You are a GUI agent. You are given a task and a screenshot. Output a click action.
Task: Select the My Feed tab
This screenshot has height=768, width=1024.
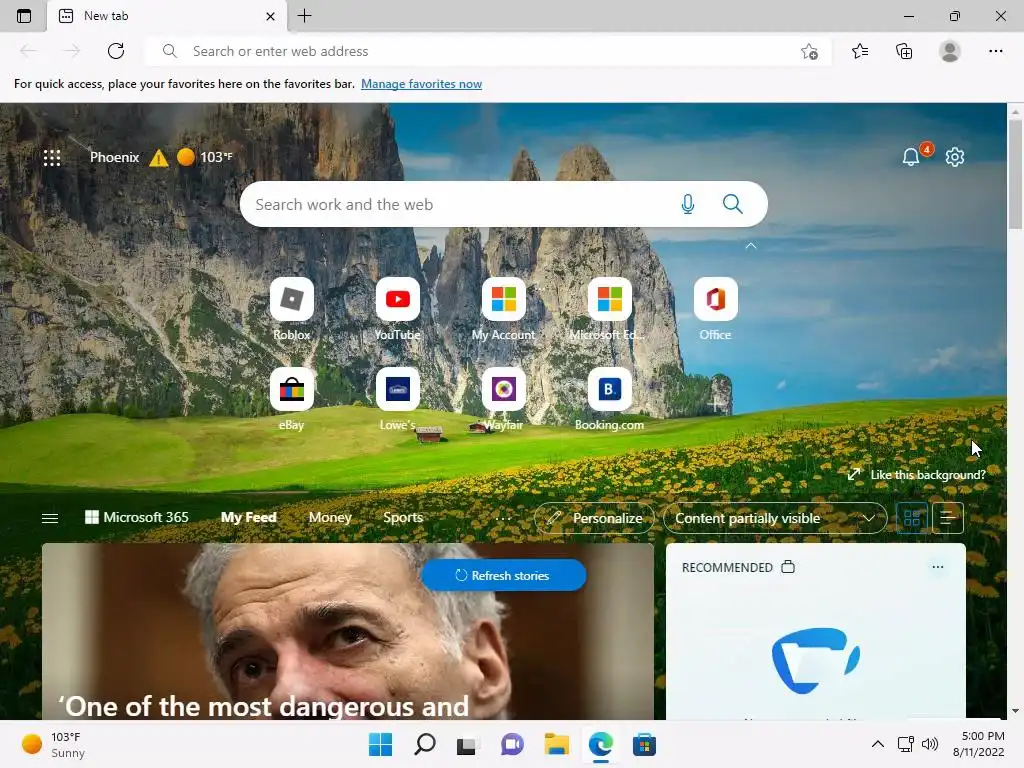coord(249,517)
